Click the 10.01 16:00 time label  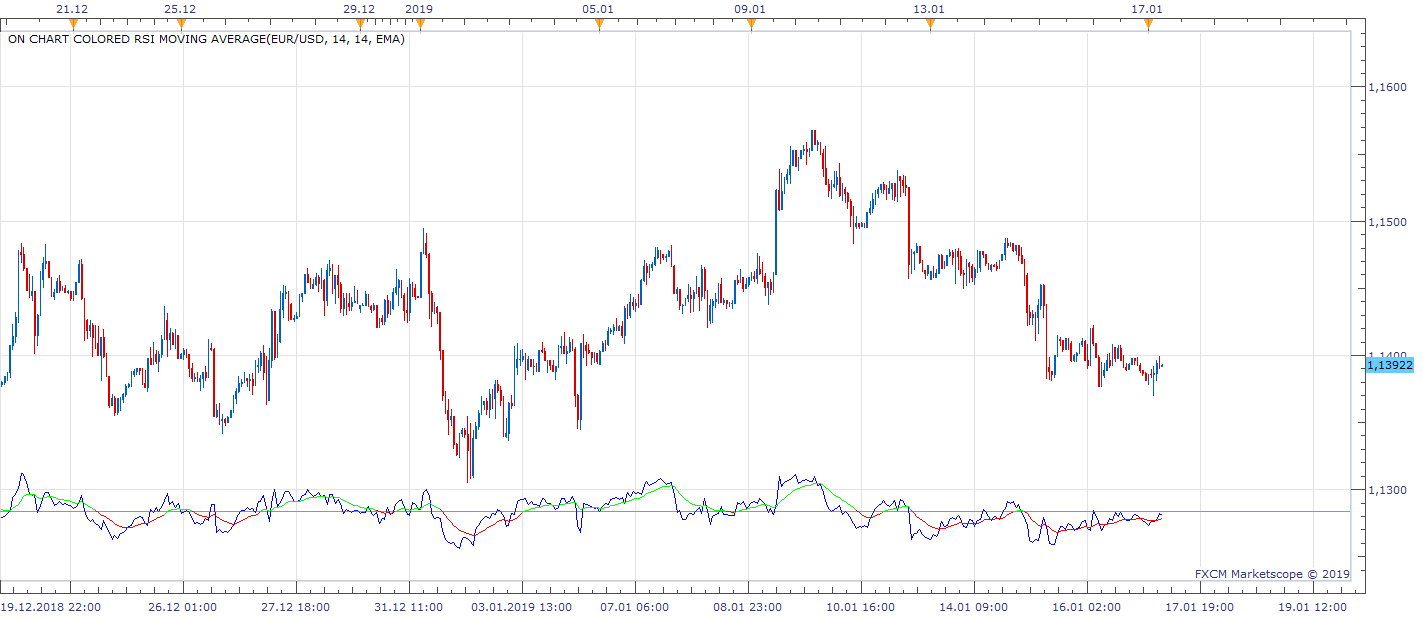coord(860,607)
